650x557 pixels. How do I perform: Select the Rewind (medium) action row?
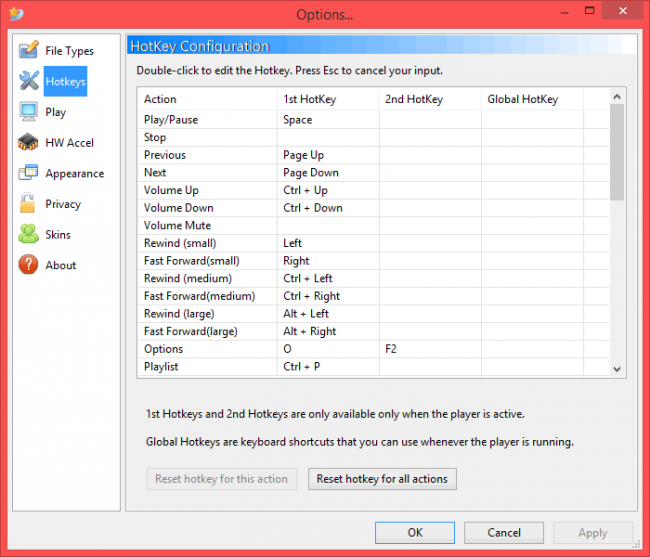click(x=373, y=278)
